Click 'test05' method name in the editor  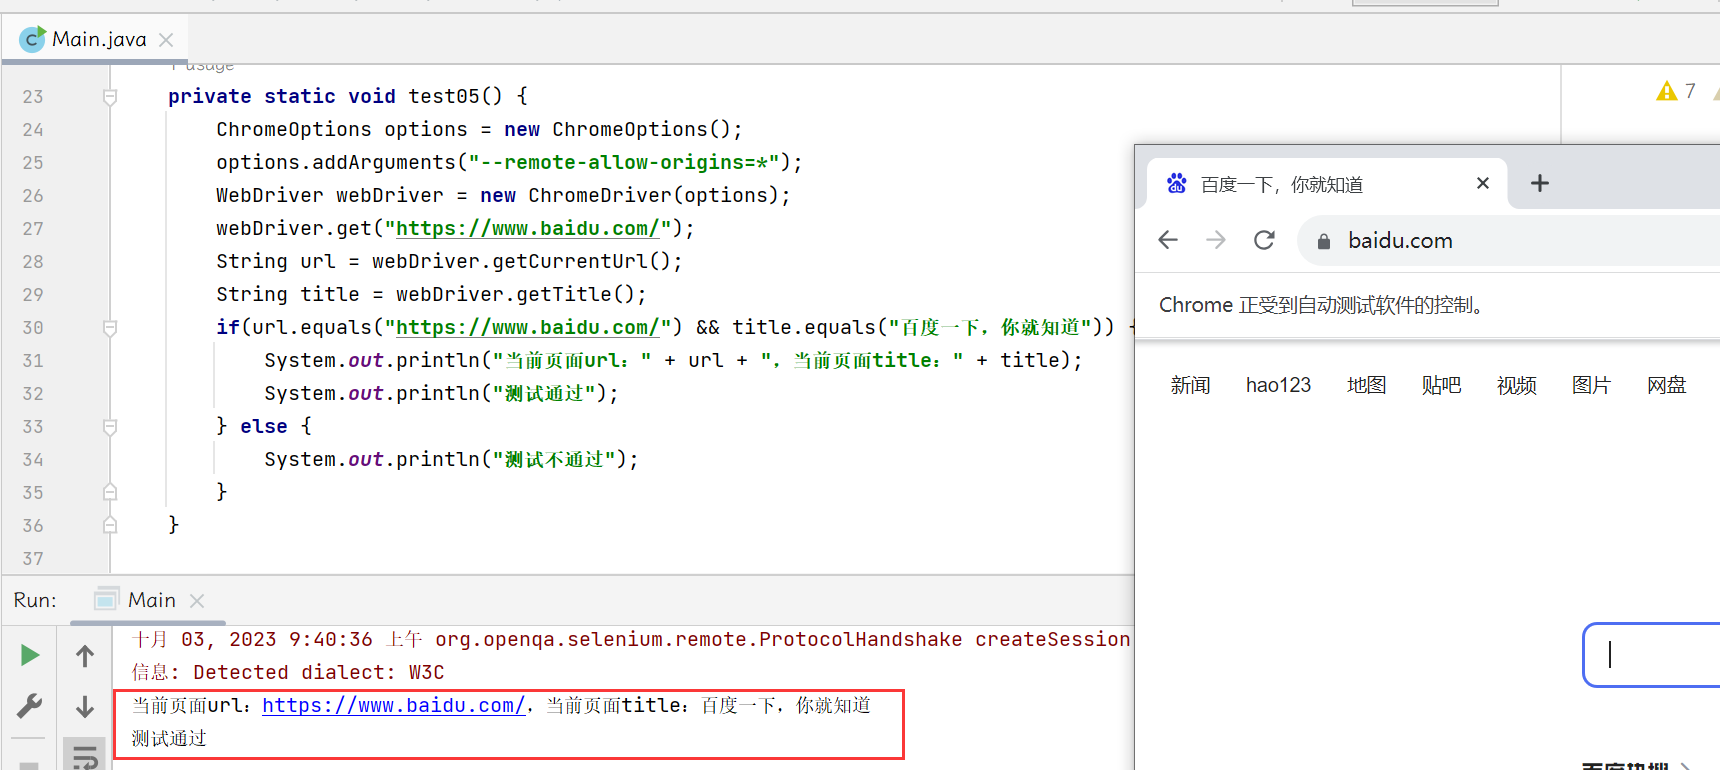point(444,97)
